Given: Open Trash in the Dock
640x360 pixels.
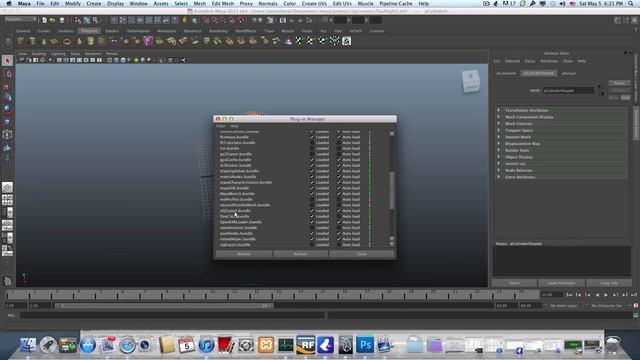Looking at the screenshot, I should [x=613, y=345].
